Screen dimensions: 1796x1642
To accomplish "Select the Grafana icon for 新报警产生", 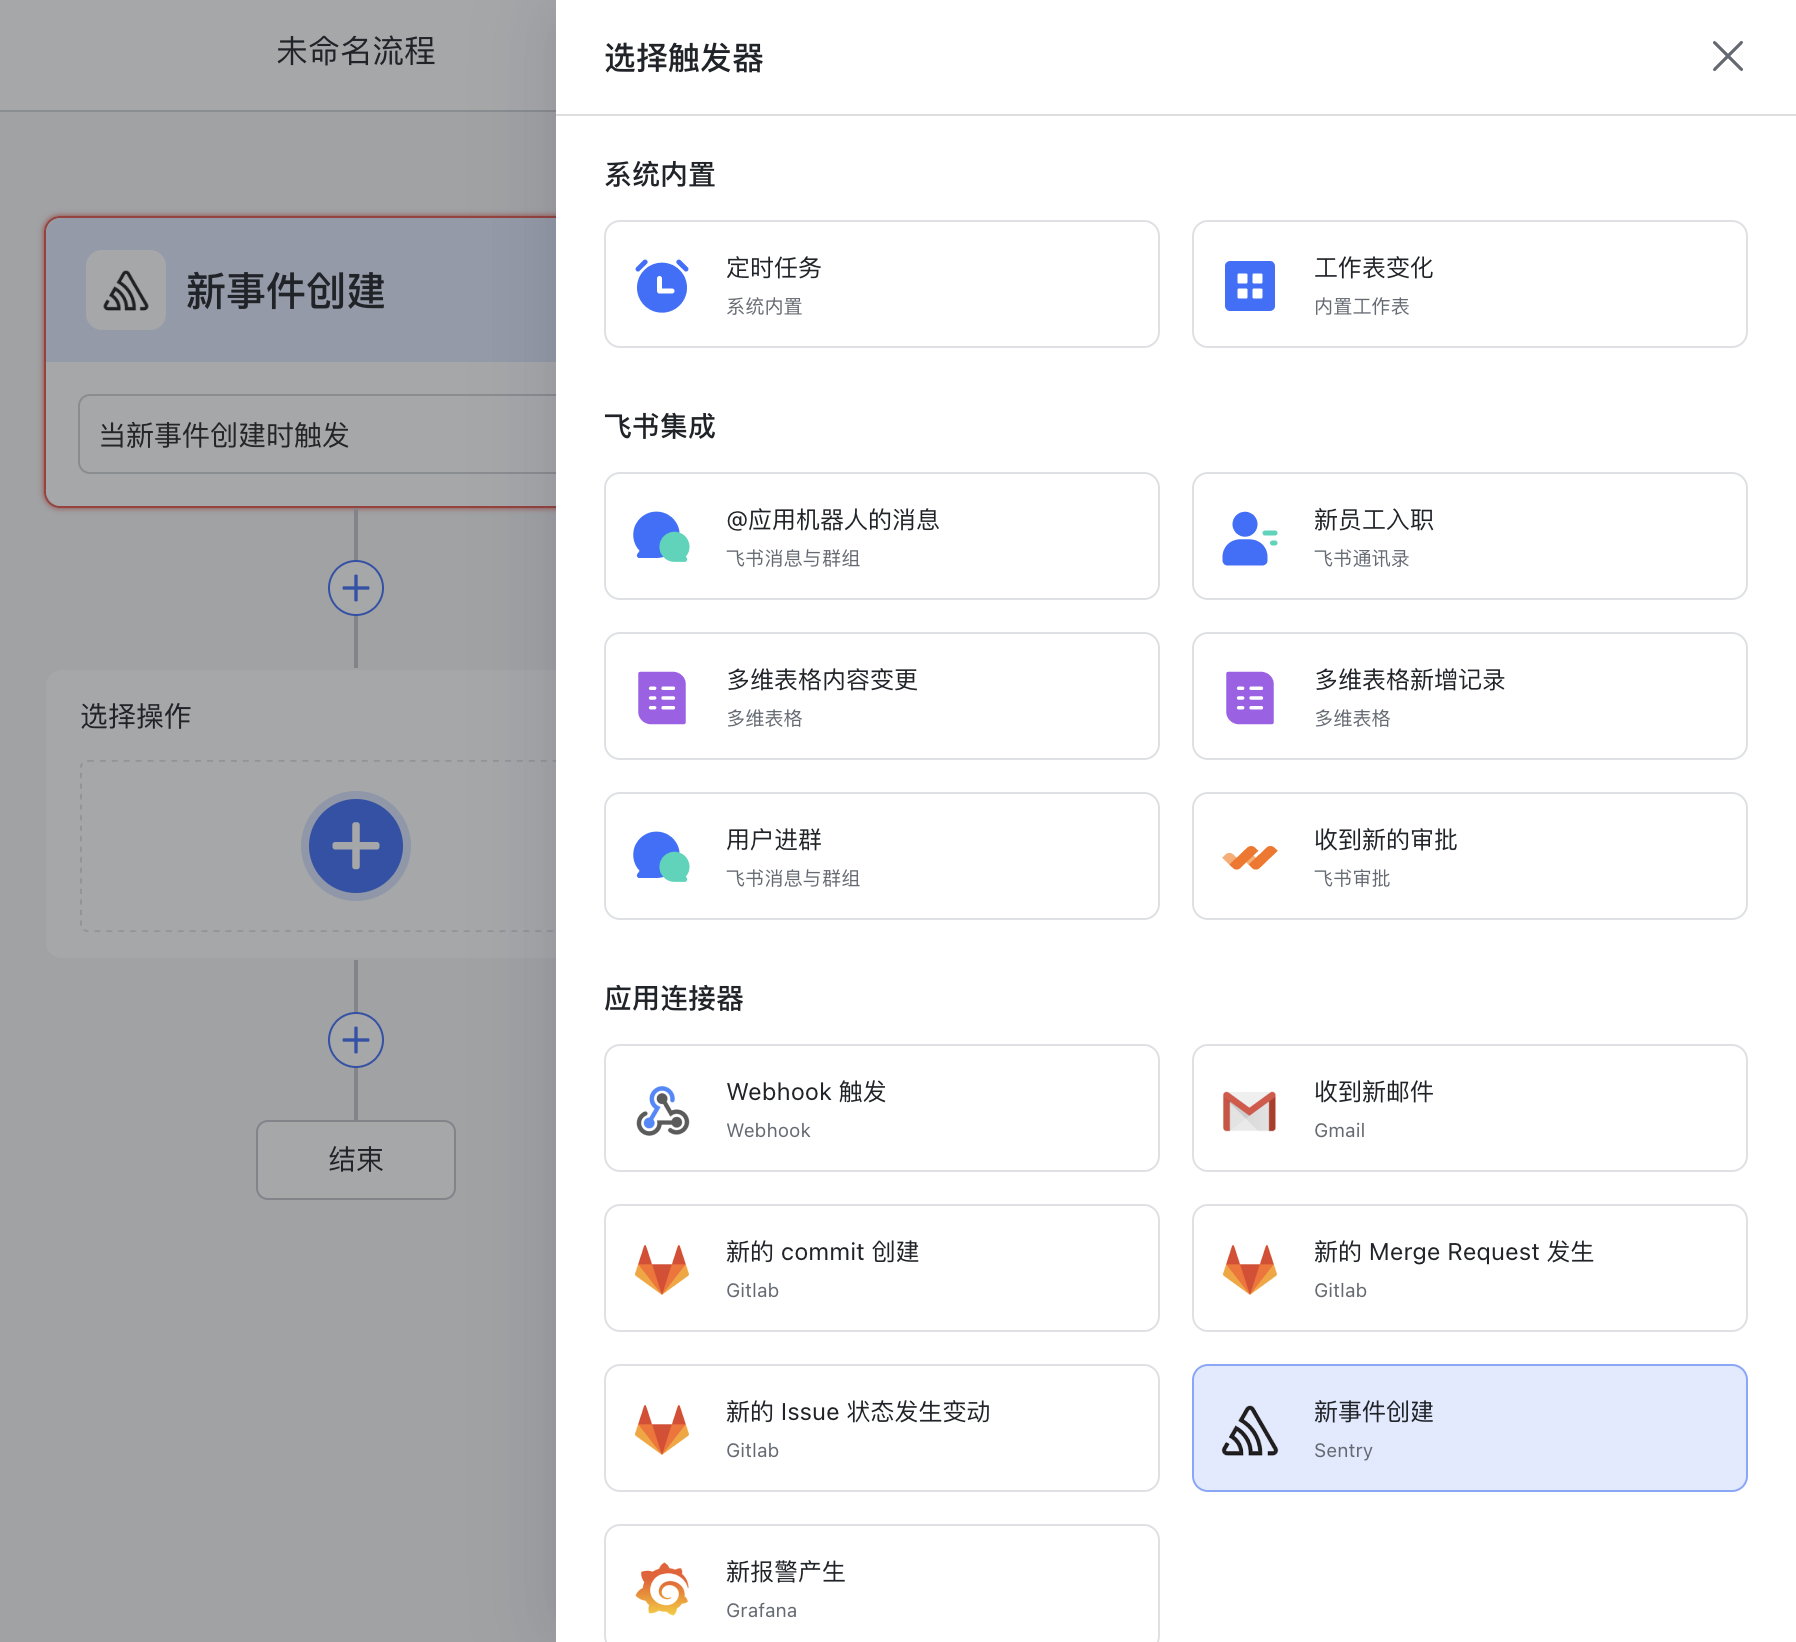I will pos(660,1588).
